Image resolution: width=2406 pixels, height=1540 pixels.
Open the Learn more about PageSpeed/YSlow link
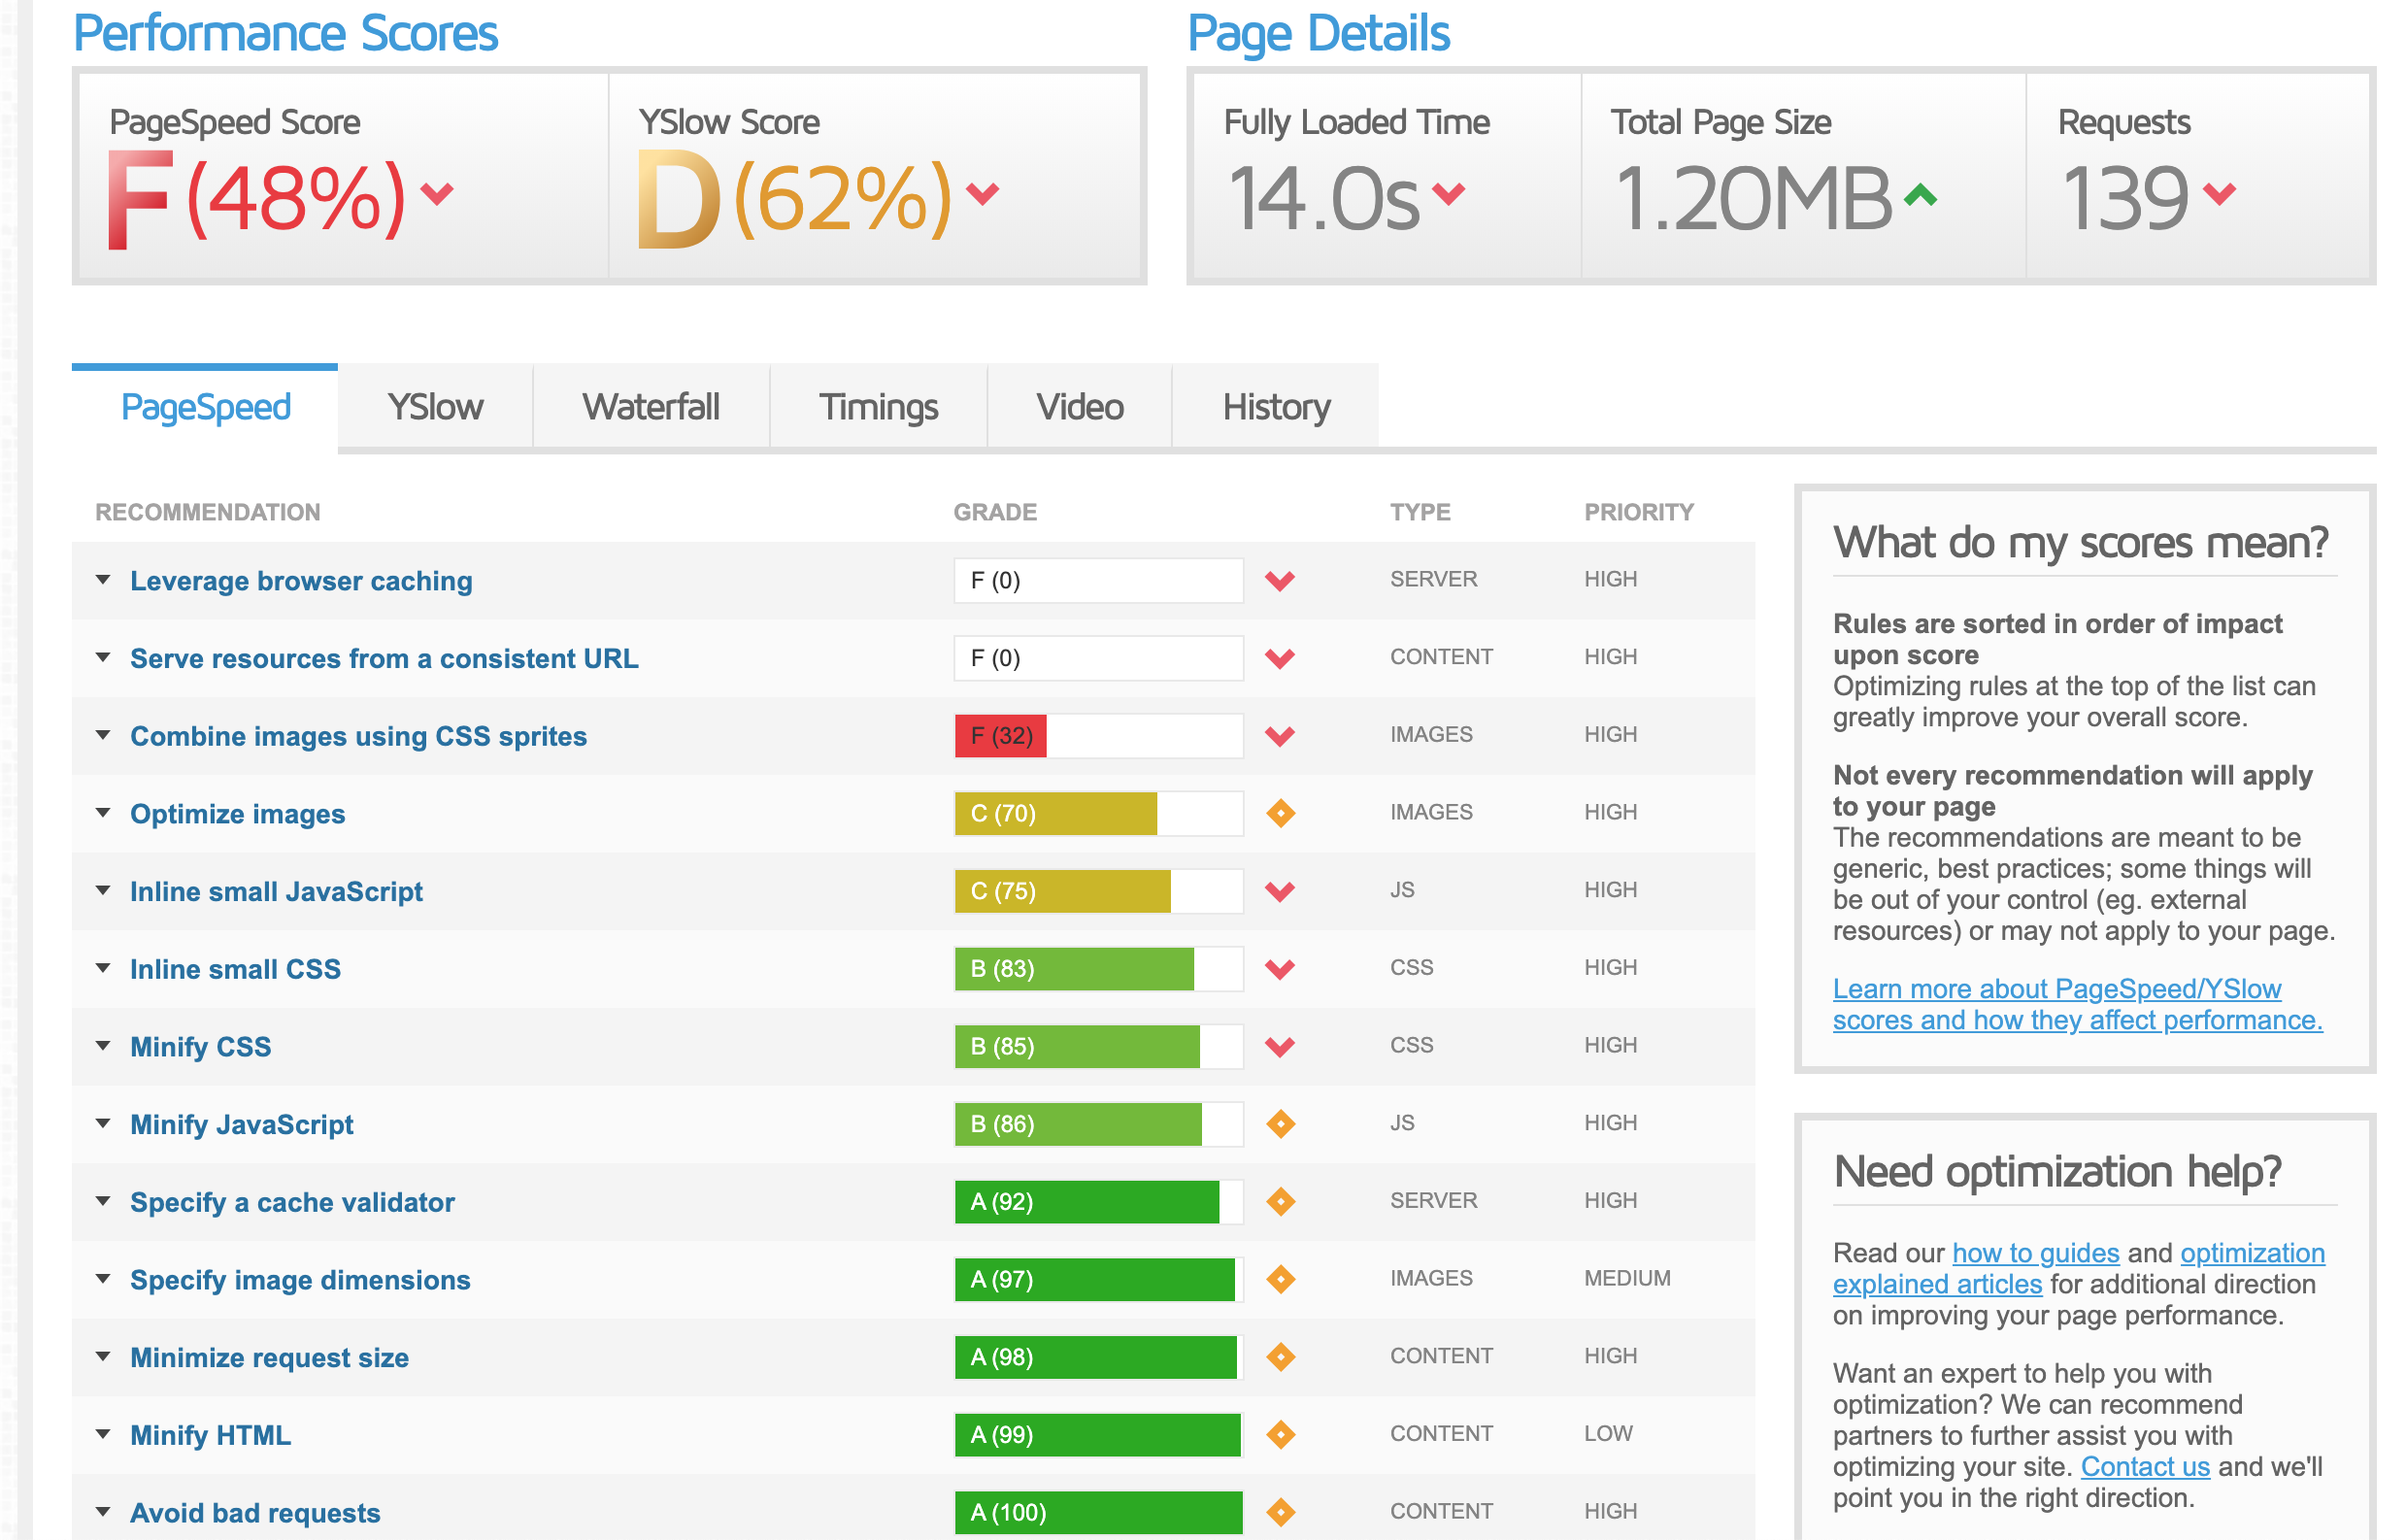[2077, 1004]
